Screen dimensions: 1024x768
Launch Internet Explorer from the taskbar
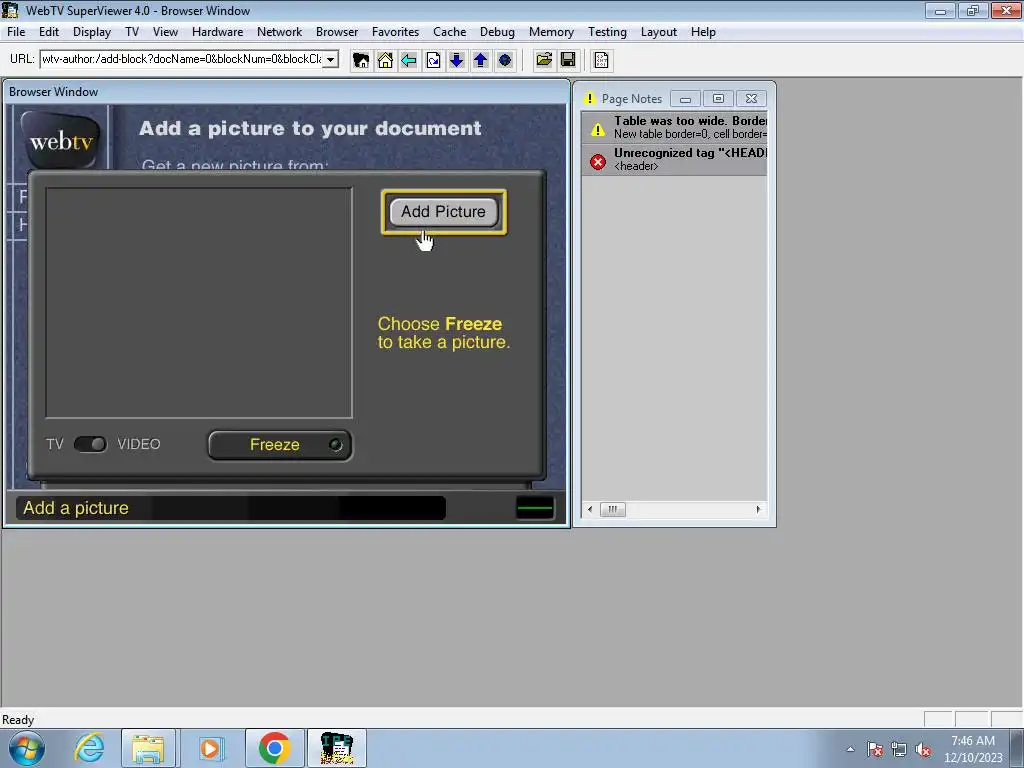(89, 748)
